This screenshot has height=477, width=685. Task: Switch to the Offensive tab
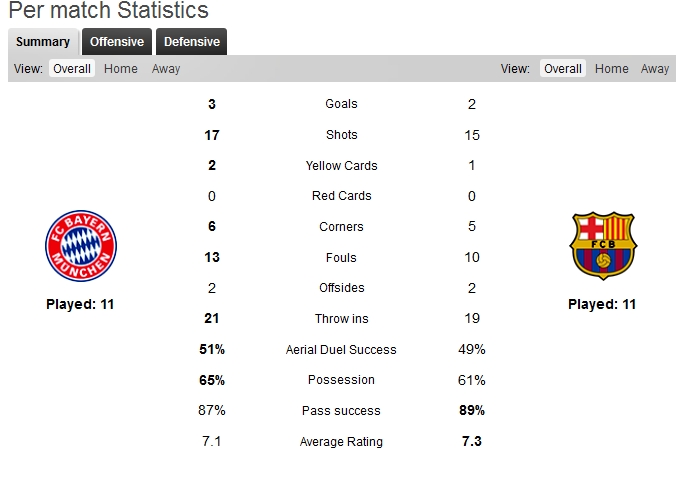117,42
